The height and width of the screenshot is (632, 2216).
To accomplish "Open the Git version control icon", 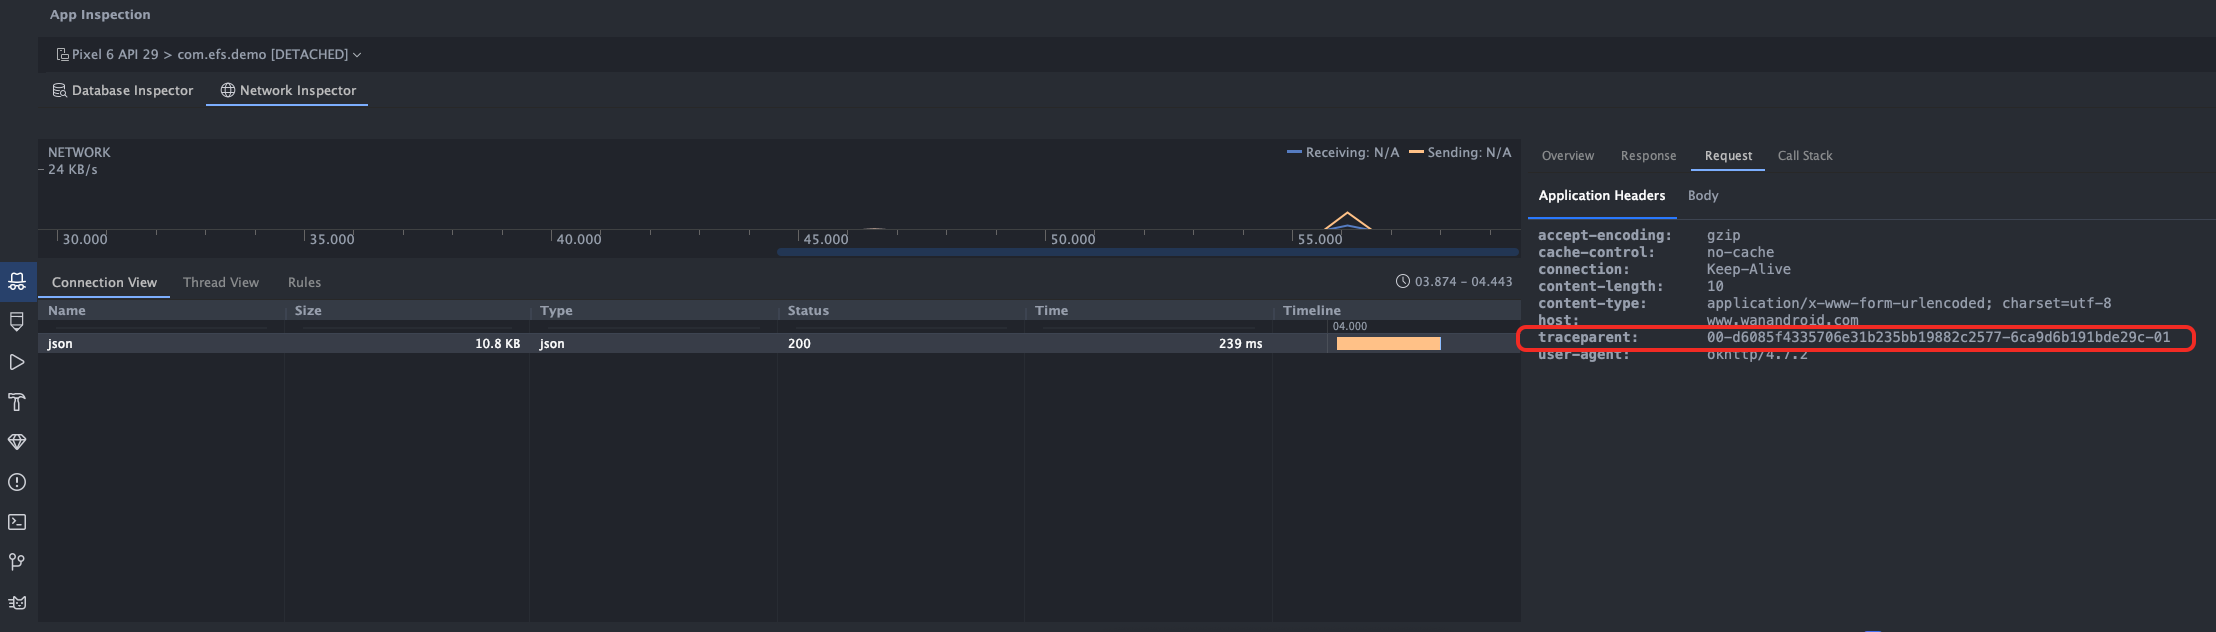I will click(x=17, y=562).
